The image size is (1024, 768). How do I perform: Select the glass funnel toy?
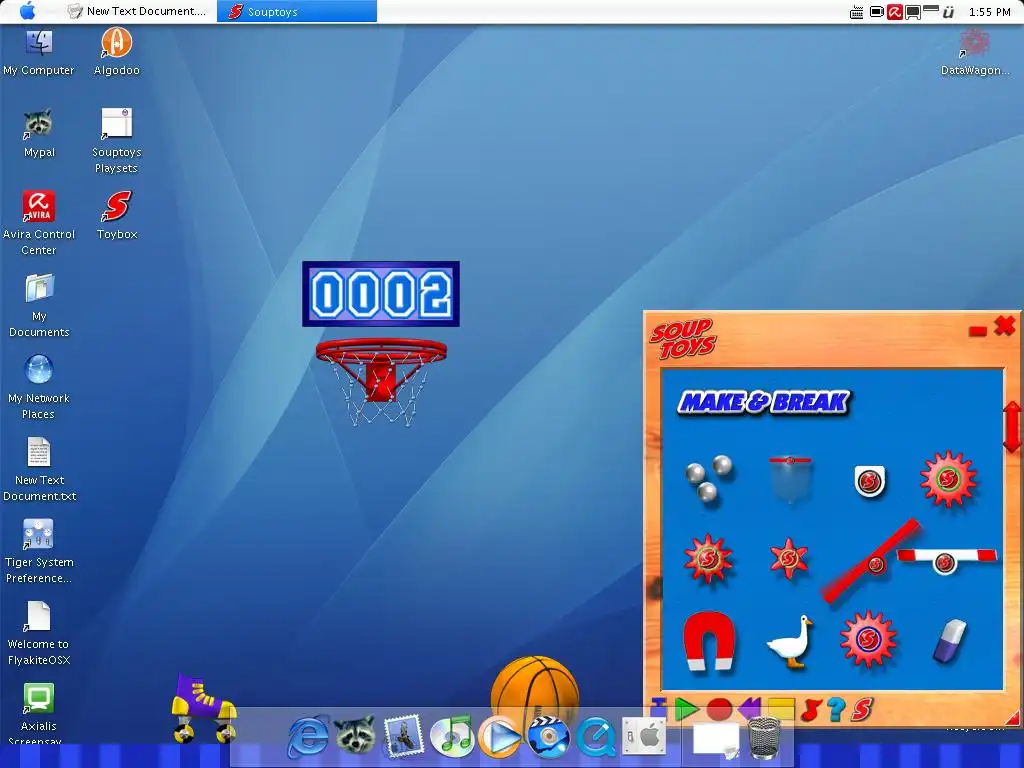pos(790,479)
